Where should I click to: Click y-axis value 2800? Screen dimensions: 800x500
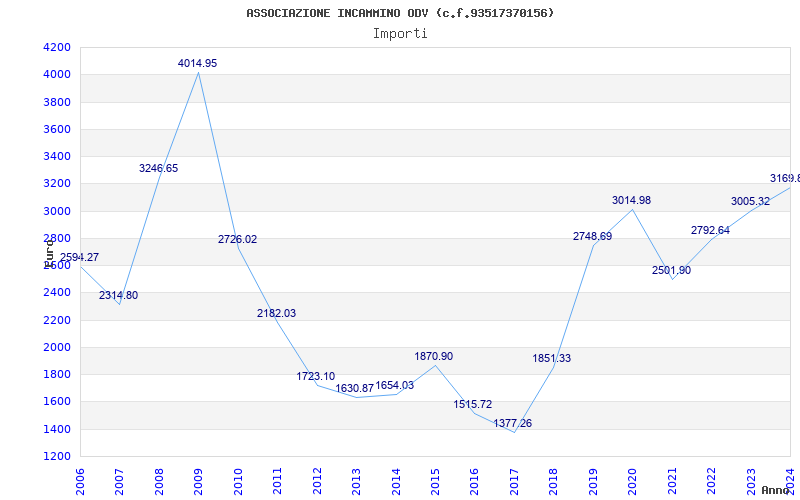57,238
